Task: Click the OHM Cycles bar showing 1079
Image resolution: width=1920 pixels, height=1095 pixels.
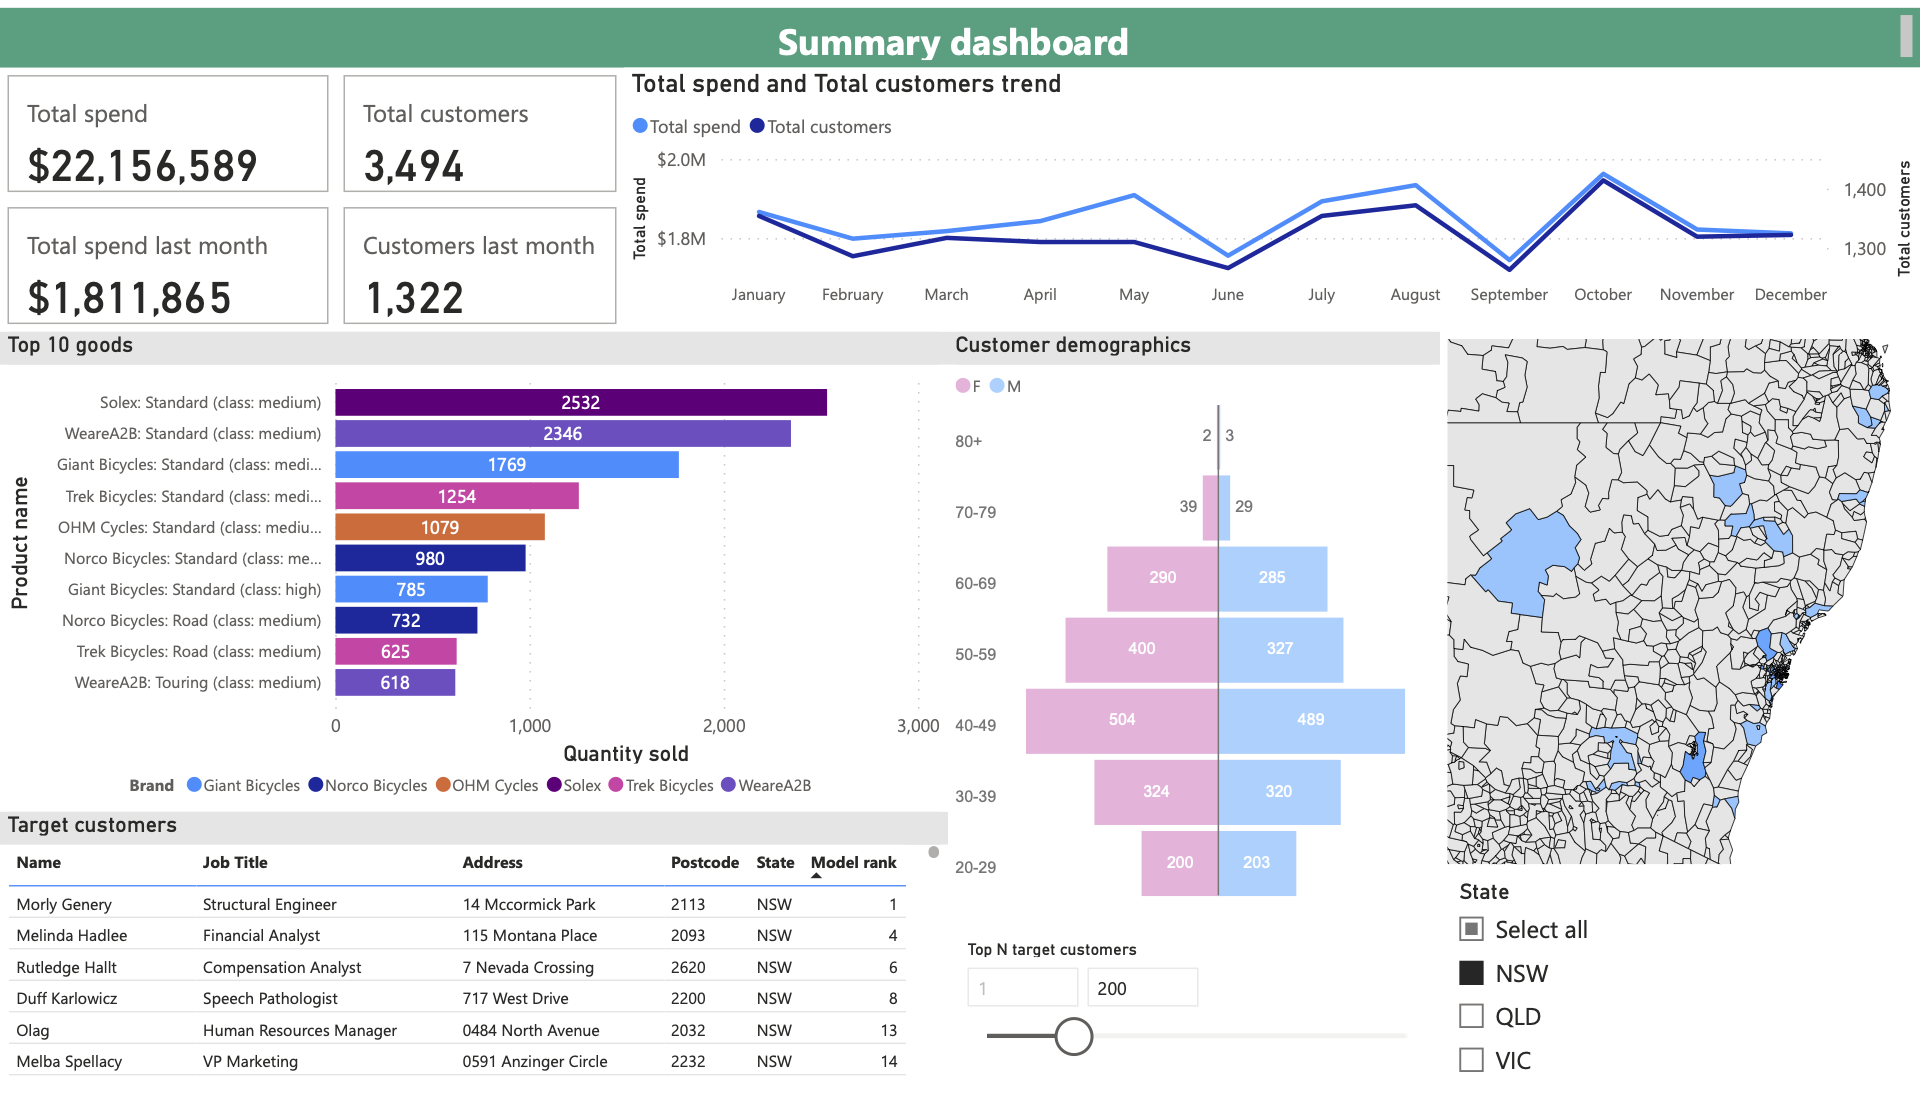Action: point(440,527)
